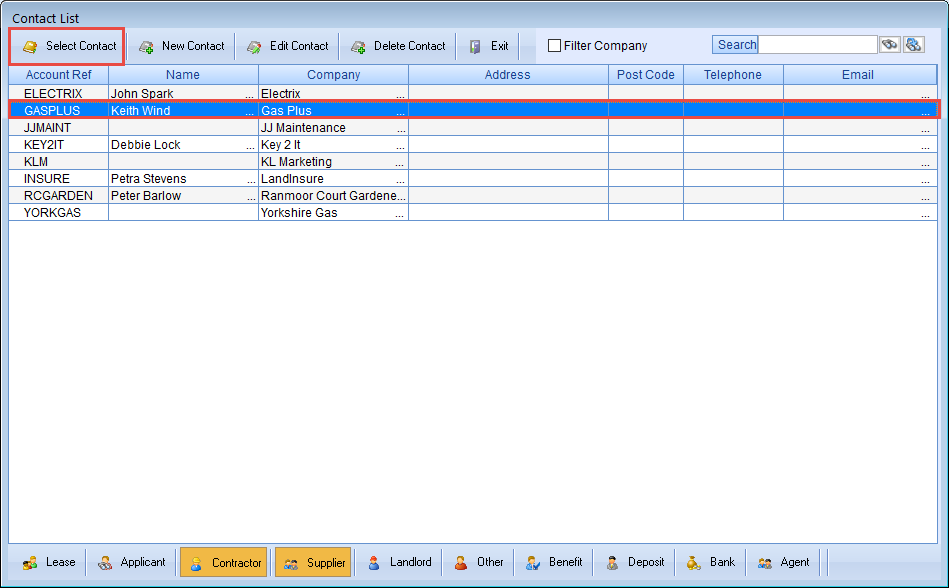The width and height of the screenshot is (949, 588).
Task: Expand ellipsis in Keith Wind name cell
Action: 249,113
